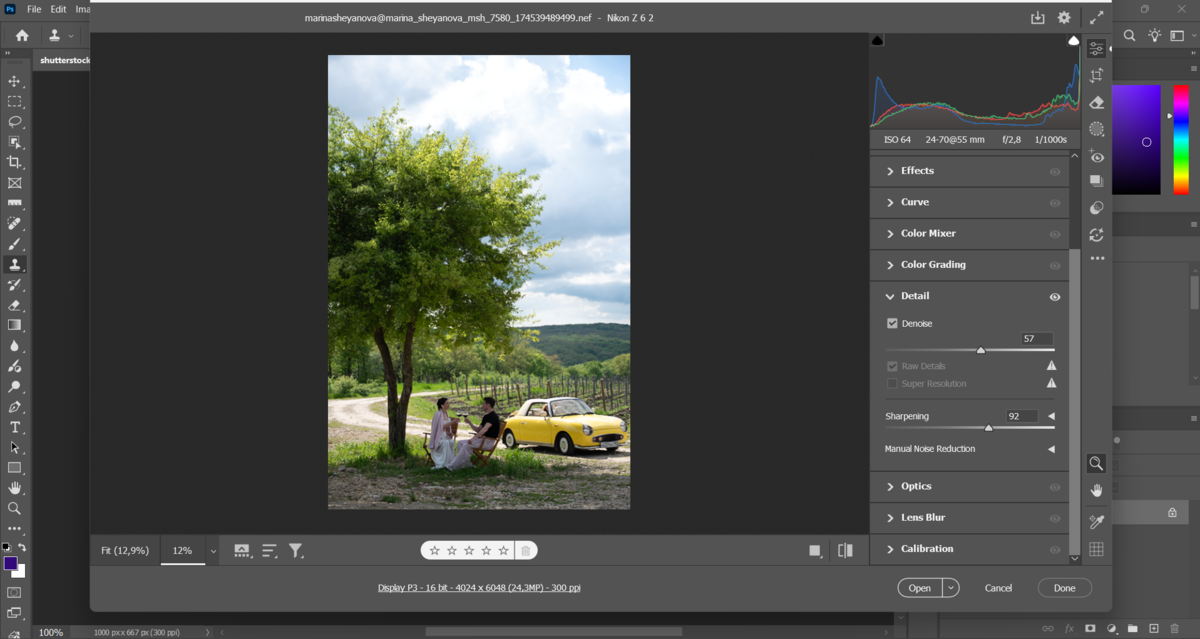
Task: Select the Brush tool
Action: point(14,244)
